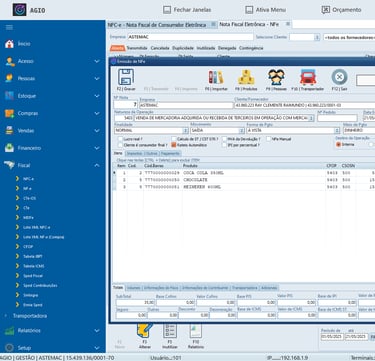Open Transportadora in sidebar

tap(30, 316)
